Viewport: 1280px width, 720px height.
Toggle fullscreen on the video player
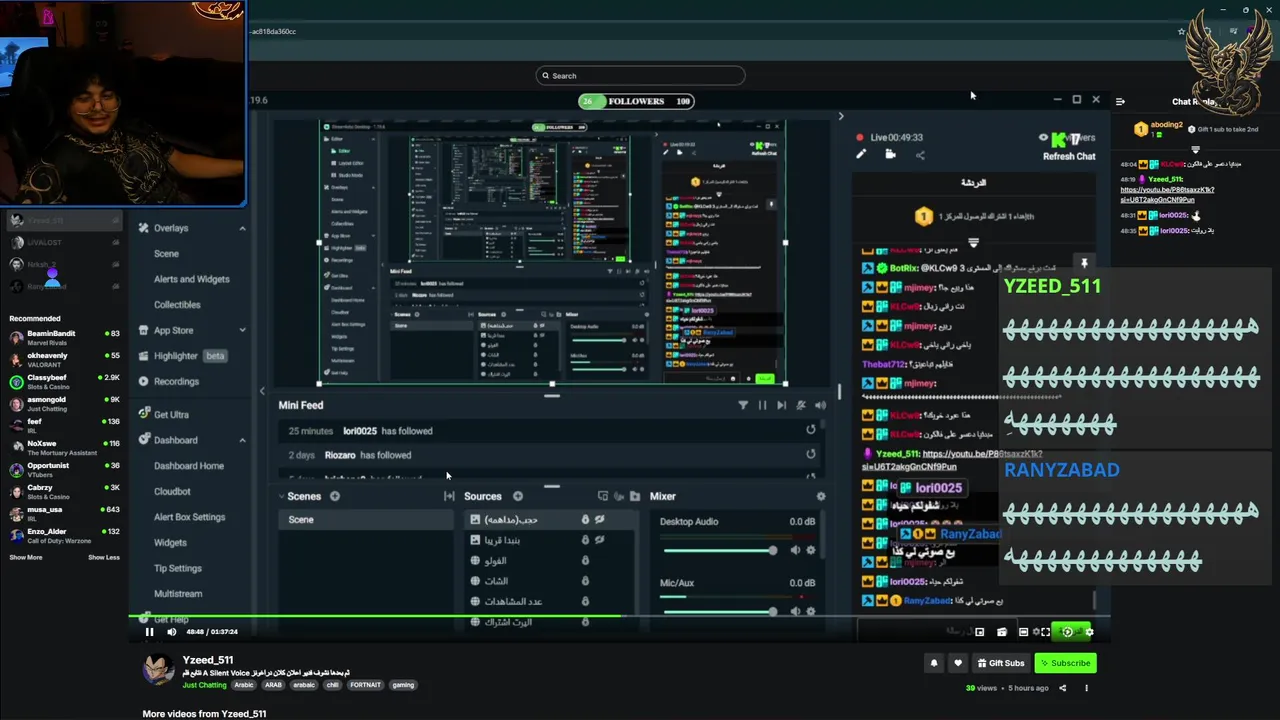1046,632
